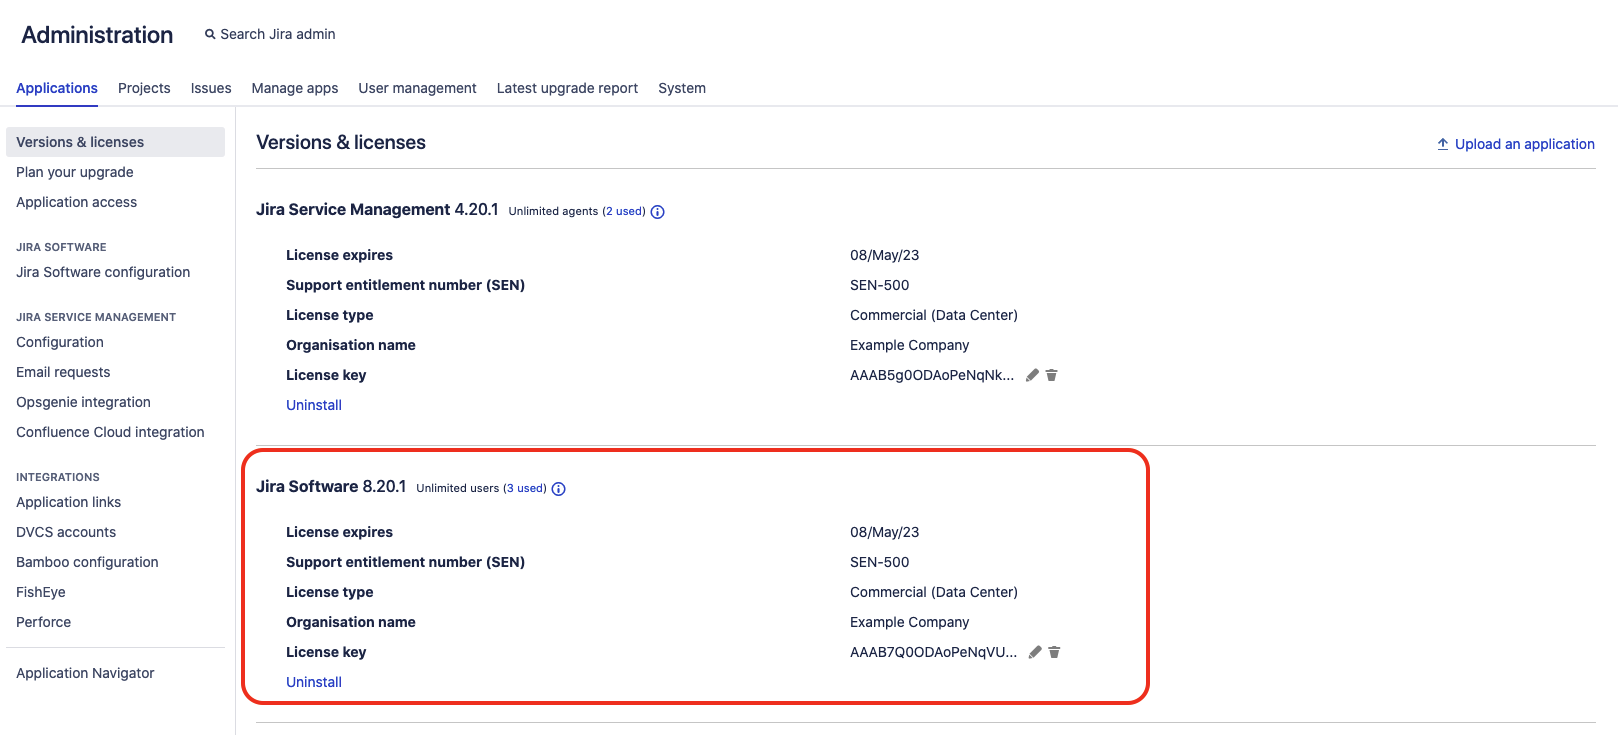
Task: Uninstall Jira Software
Action: pyautogui.click(x=314, y=682)
